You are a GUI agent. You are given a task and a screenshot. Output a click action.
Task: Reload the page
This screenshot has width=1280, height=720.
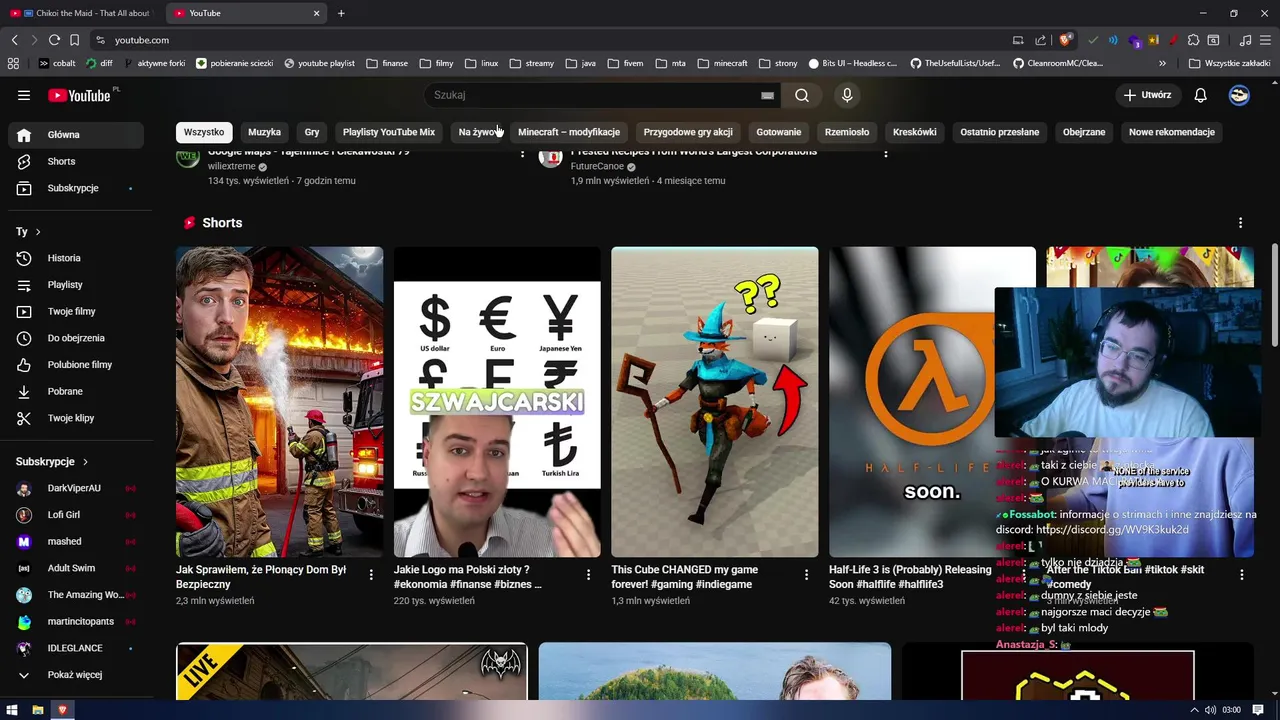point(54,40)
